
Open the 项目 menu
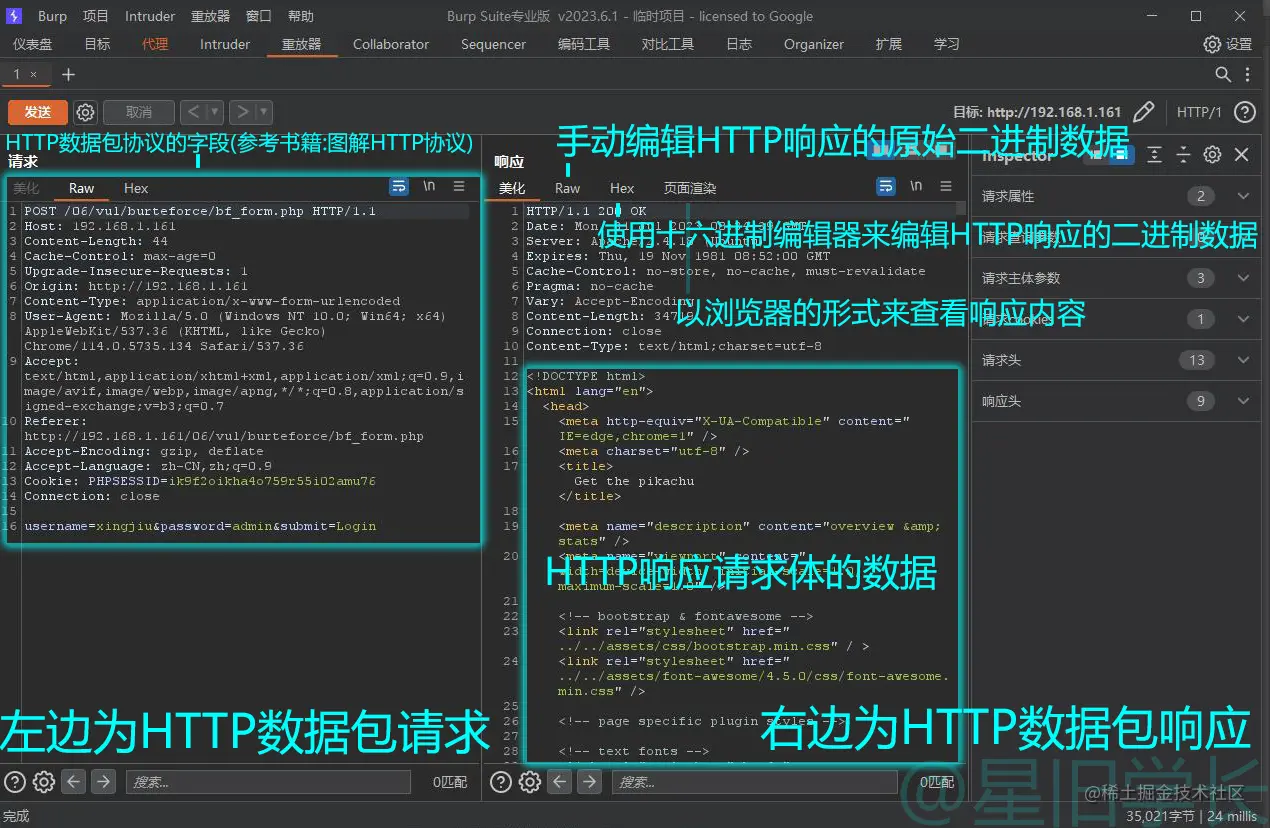coord(96,16)
